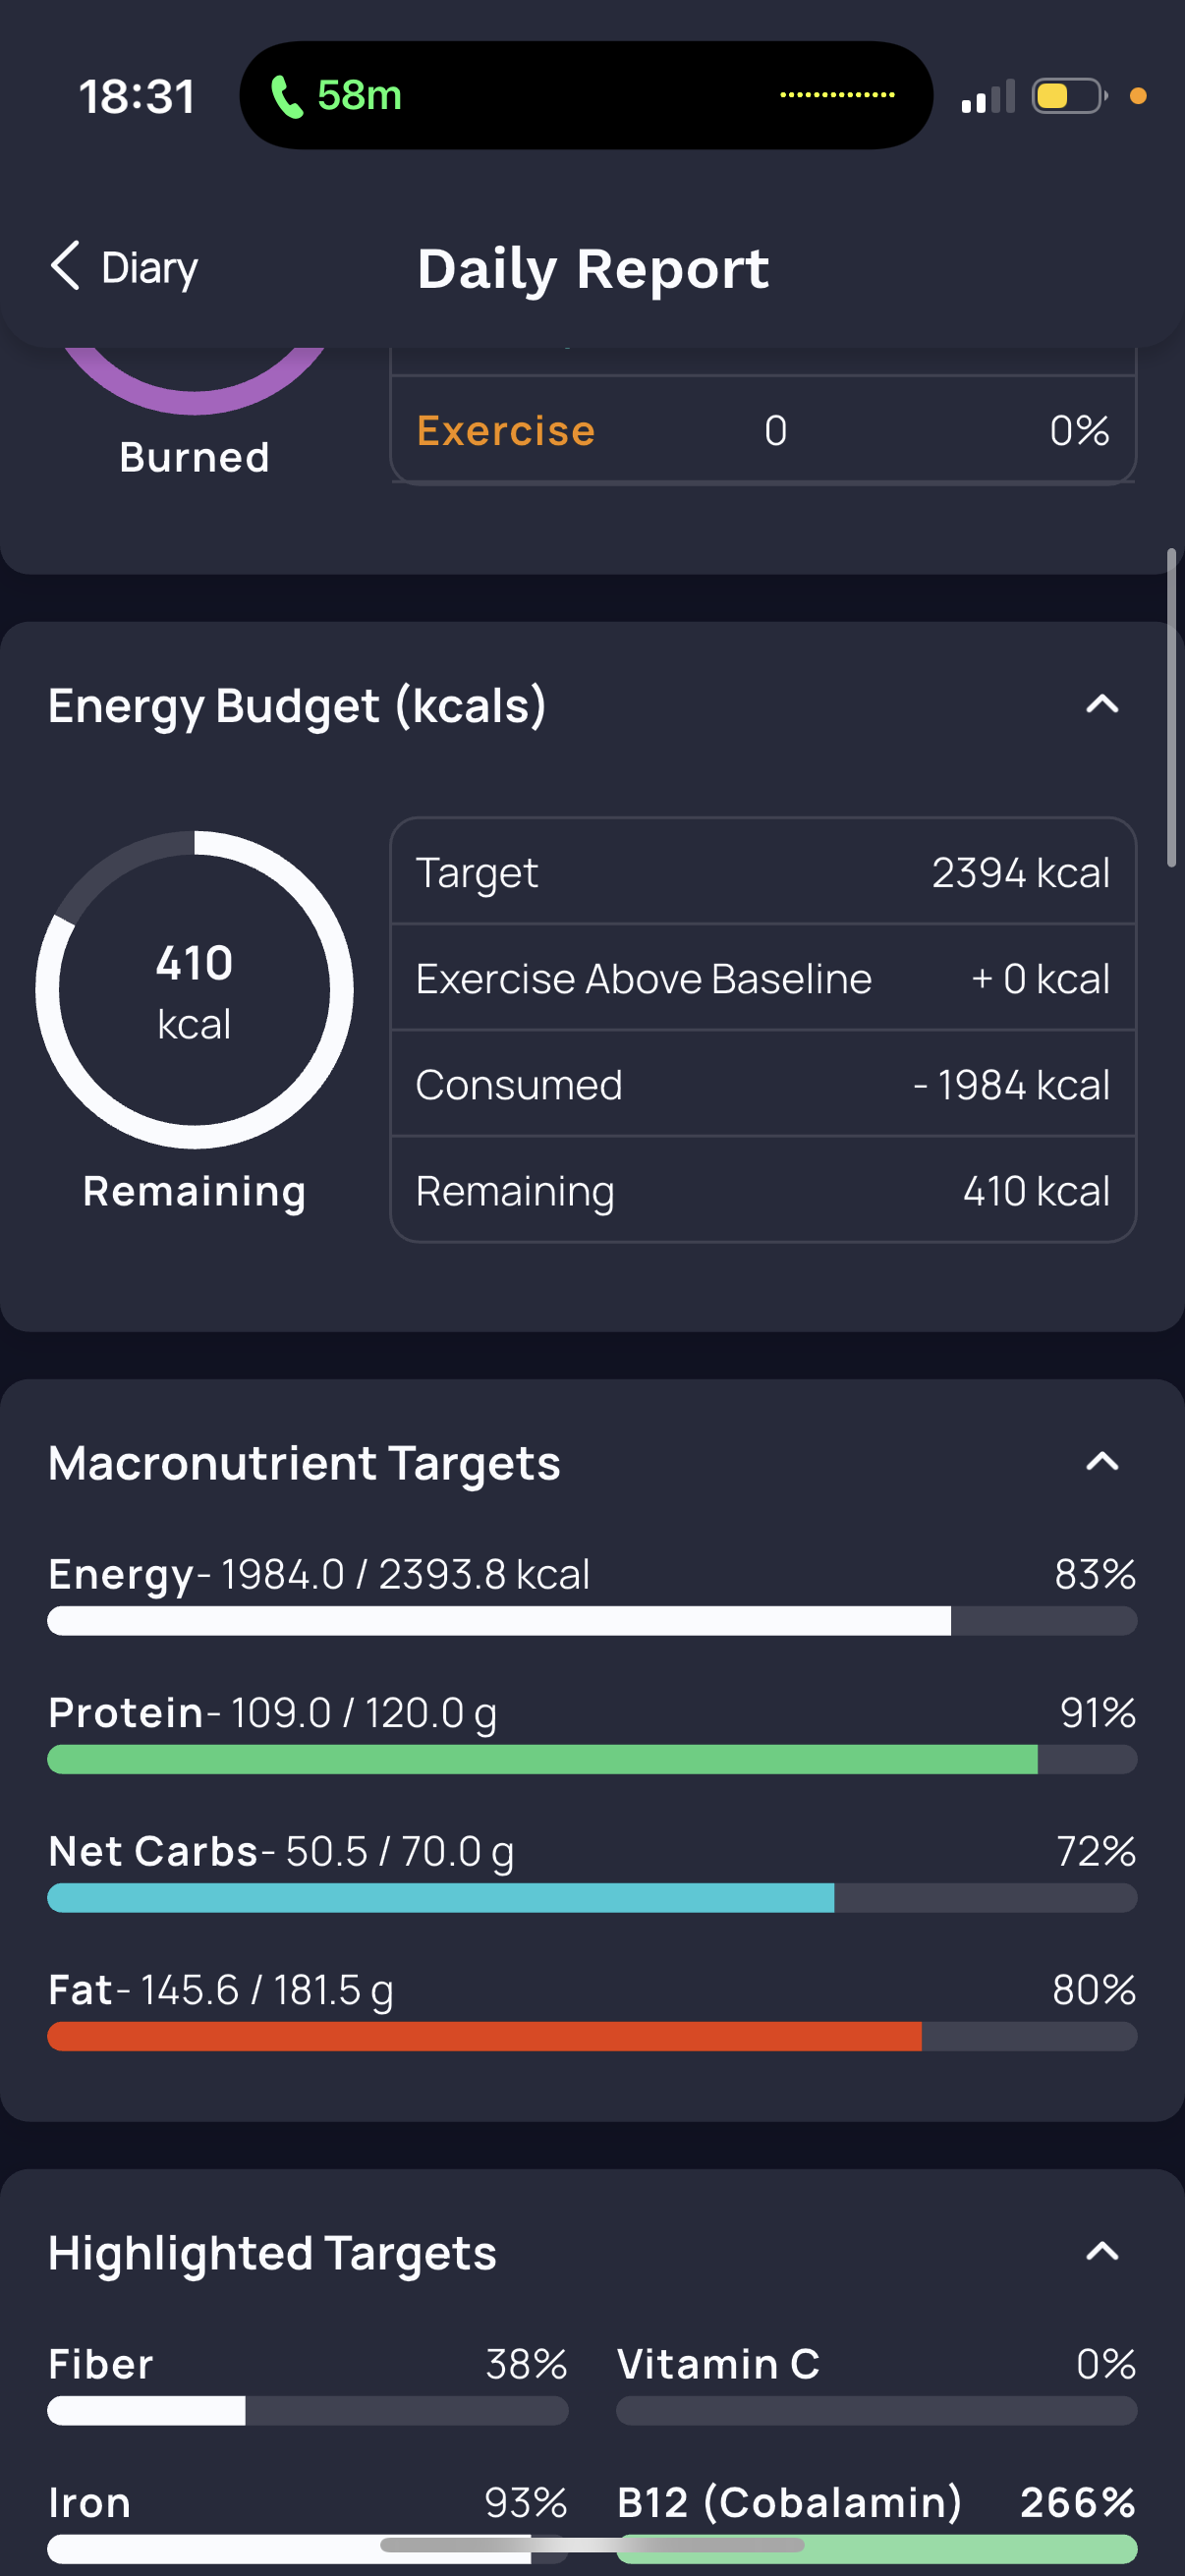This screenshot has height=2576, width=1185.
Task: Tap the Protein progress bar
Action: tap(592, 1759)
